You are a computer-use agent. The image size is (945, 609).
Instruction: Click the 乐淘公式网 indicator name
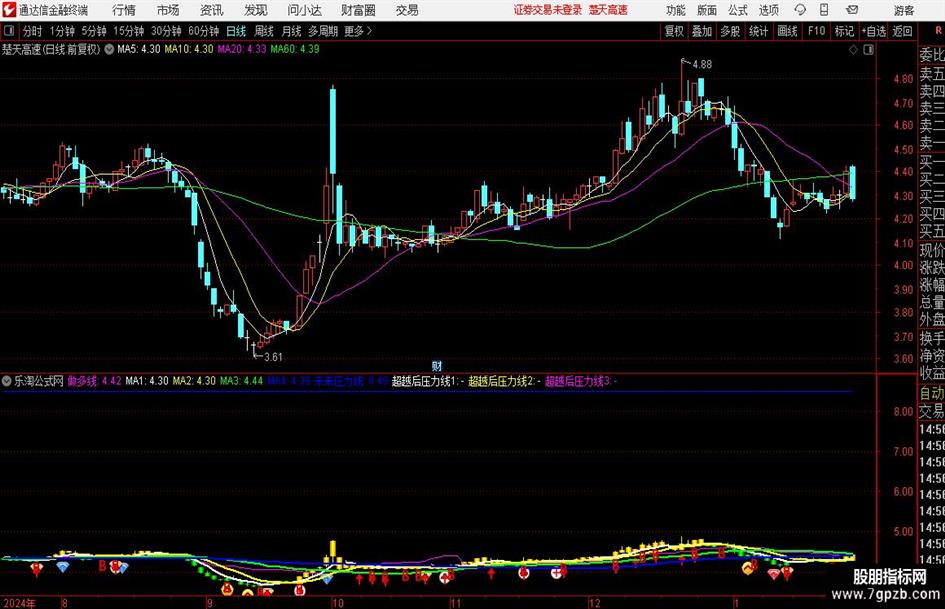click(x=39, y=381)
